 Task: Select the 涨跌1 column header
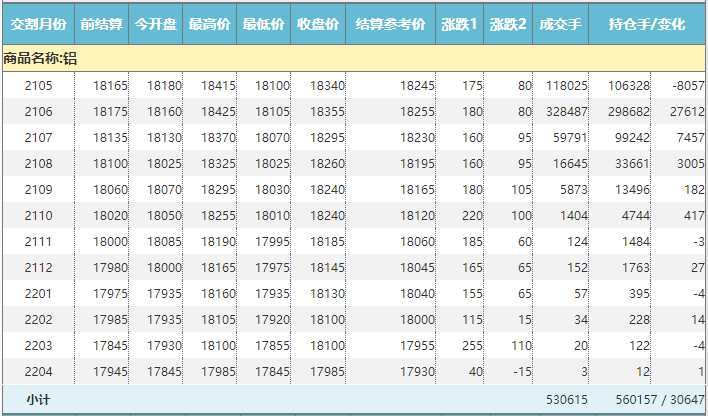(460, 23)
